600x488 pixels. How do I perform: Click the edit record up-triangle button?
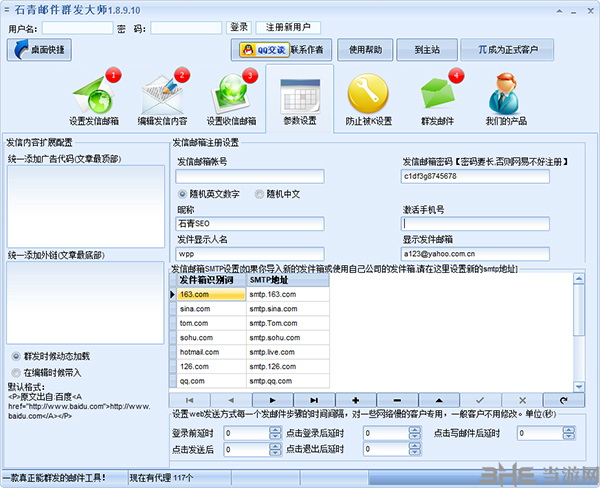point(439,400)
